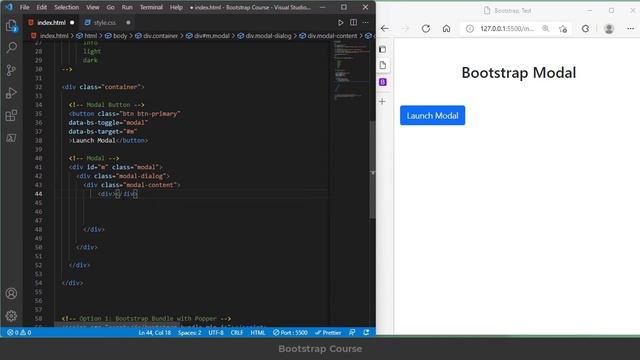The height and width of the screenshot is (360, 640).
Task: Open the Explorer view in activity bar
Action: point(11,26)
